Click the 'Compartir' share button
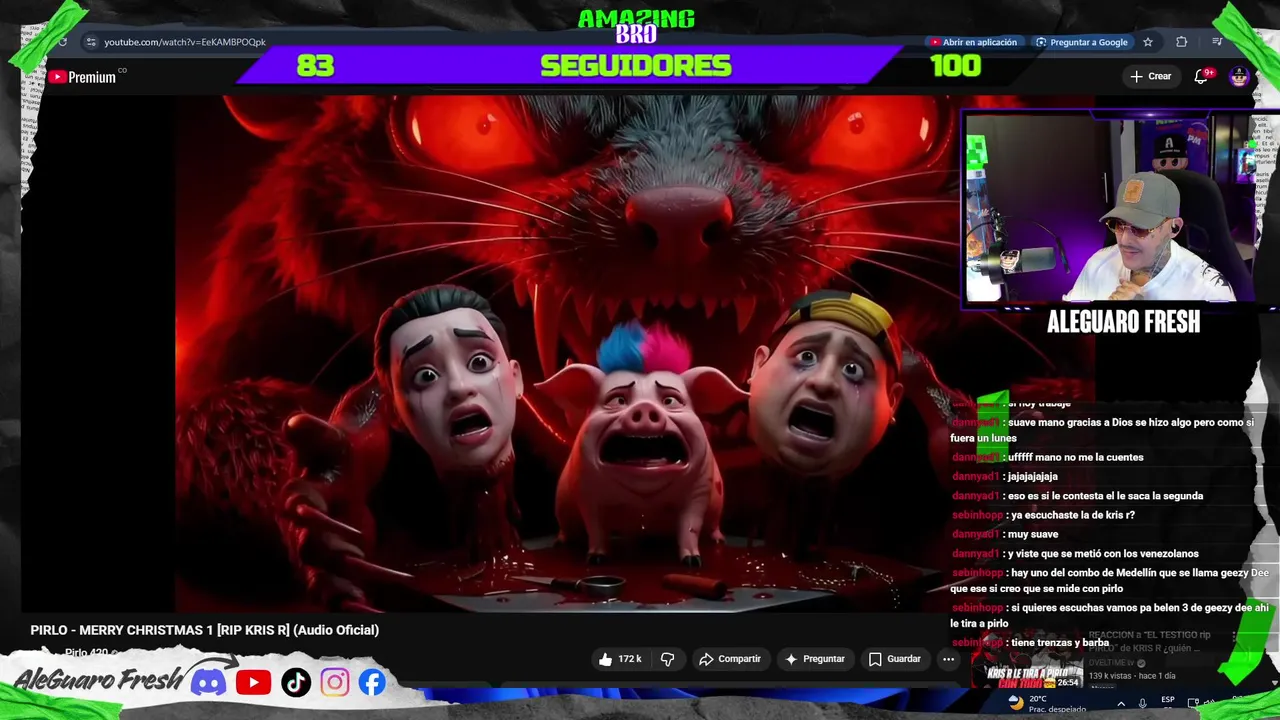This screenshot has height=720, width=1280. 730,659
